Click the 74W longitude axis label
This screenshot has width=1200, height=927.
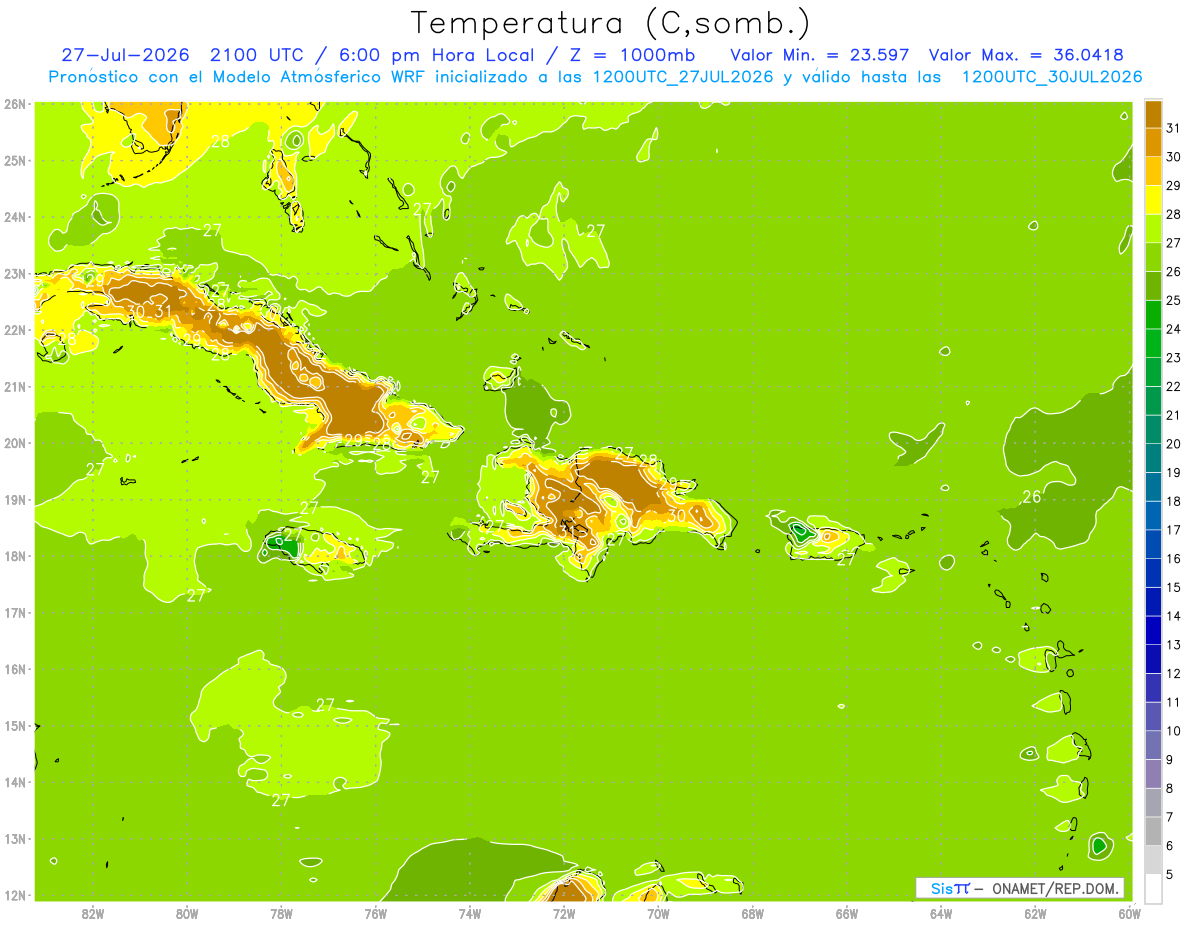[x=470, y=912]
